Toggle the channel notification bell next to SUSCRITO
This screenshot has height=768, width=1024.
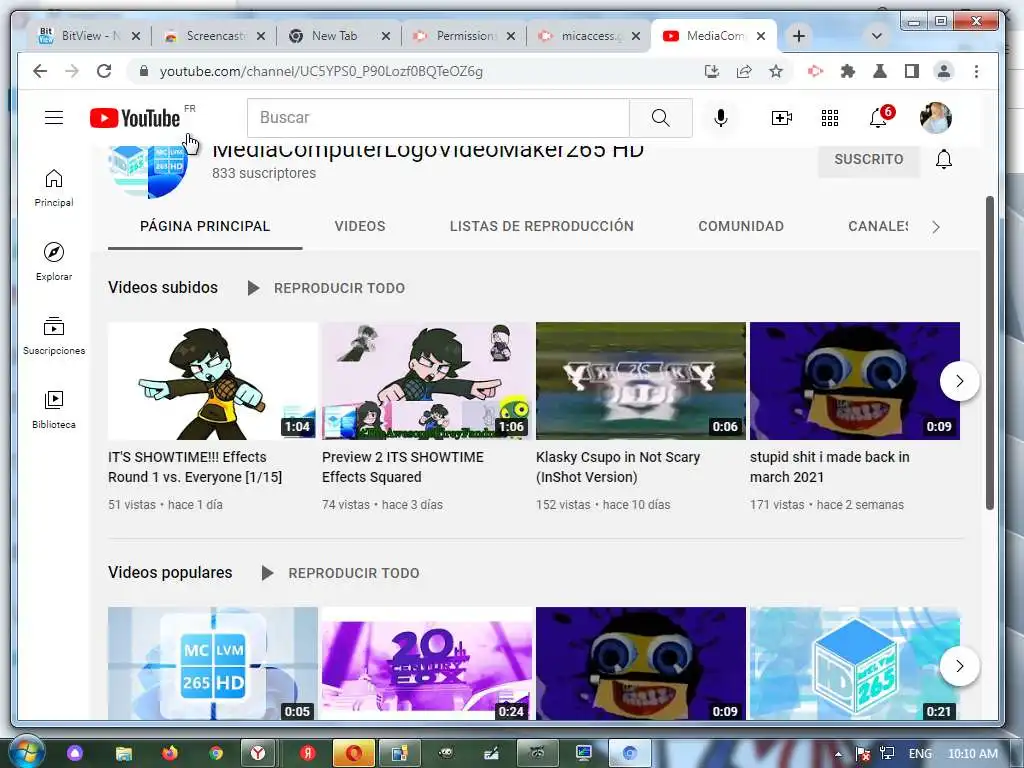coord(943,159)
